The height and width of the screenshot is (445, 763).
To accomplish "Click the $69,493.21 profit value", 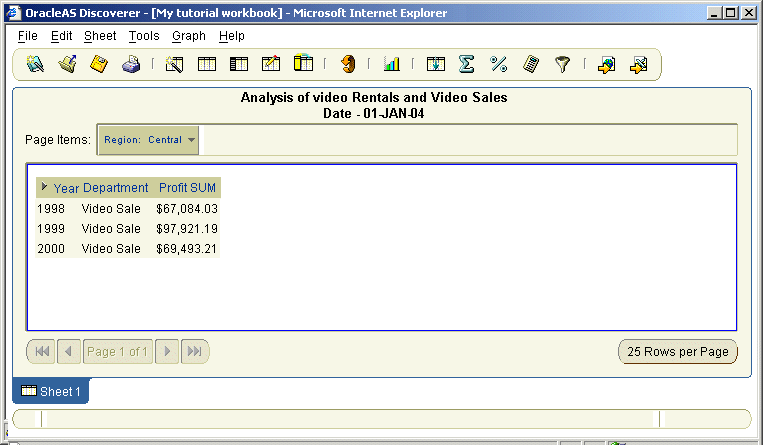I will tap(186, 249).
